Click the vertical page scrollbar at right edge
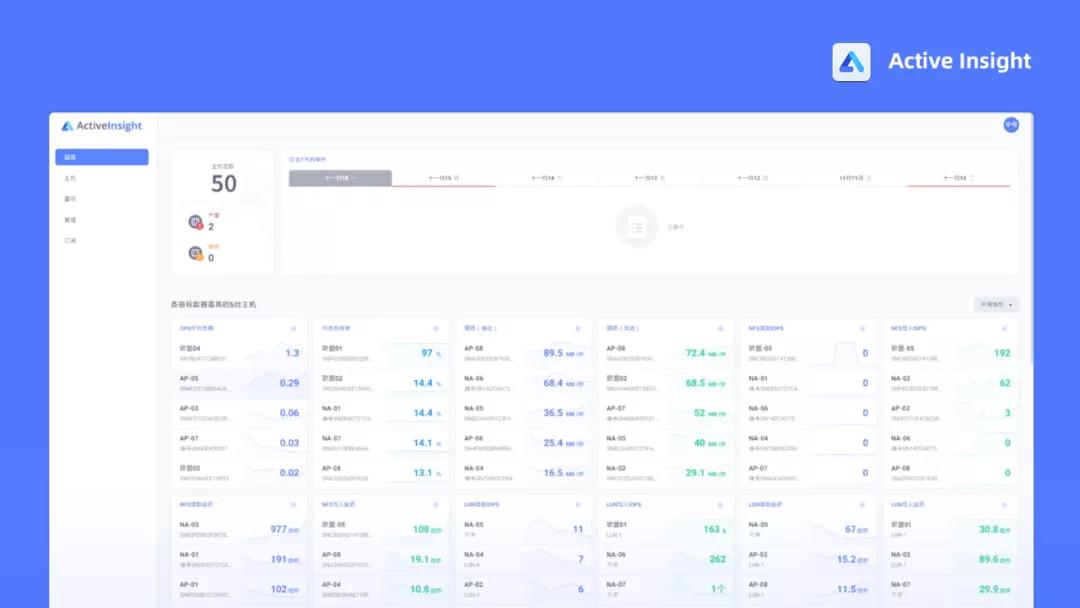This screenshot has height=608, width=1080. [x=1031, y=241]
